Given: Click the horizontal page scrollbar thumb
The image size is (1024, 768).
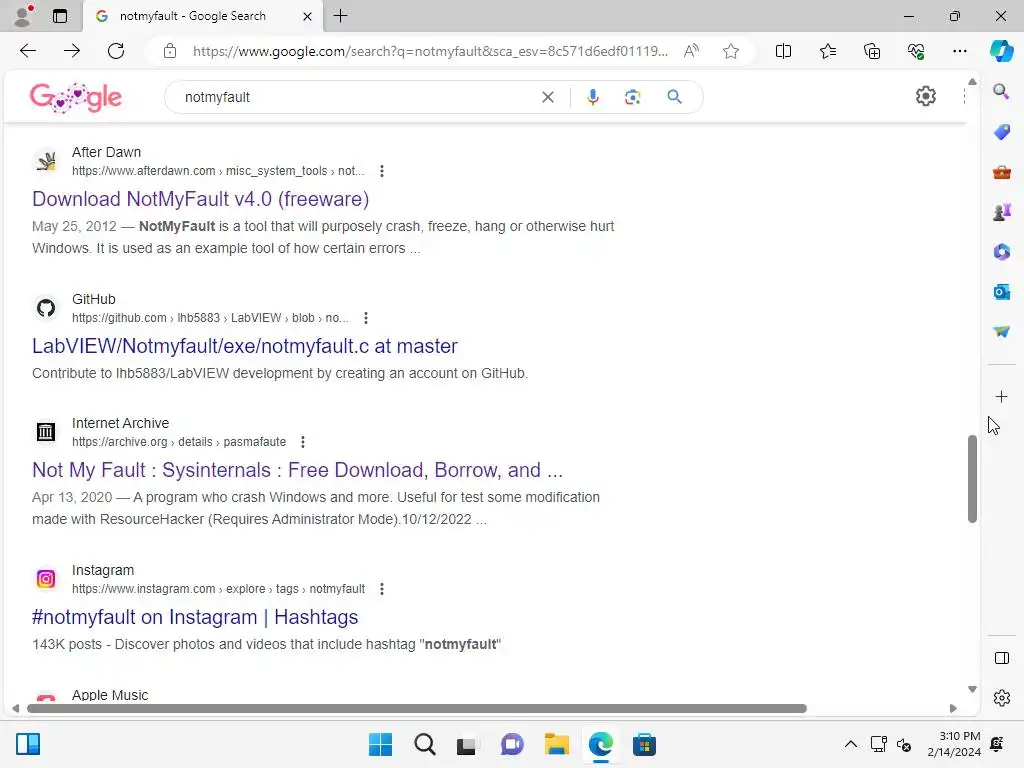Looking at the screenshot, I should click(417, 709).
